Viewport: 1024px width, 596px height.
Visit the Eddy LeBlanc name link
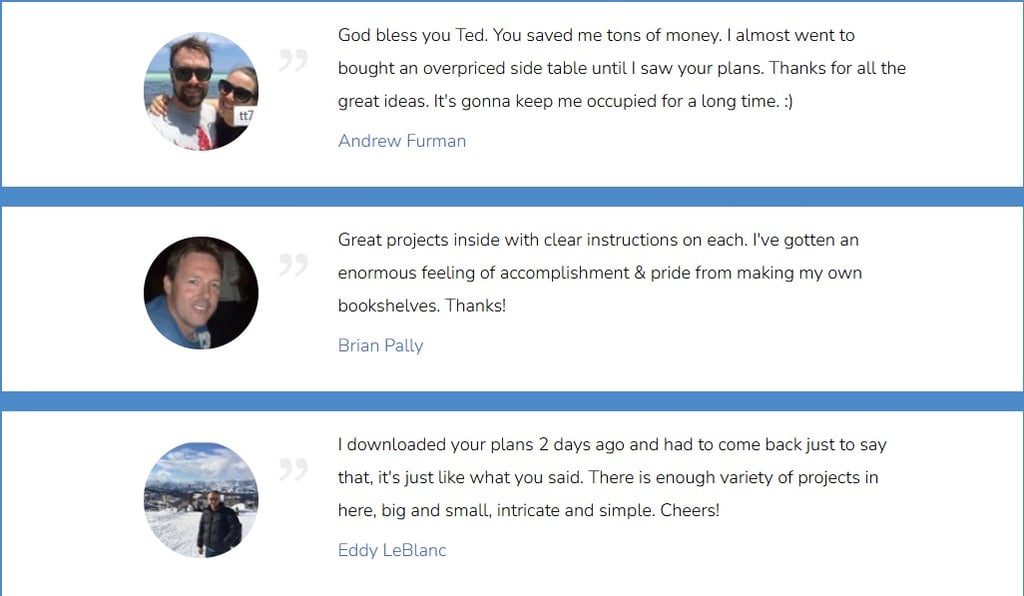(392, 550)
